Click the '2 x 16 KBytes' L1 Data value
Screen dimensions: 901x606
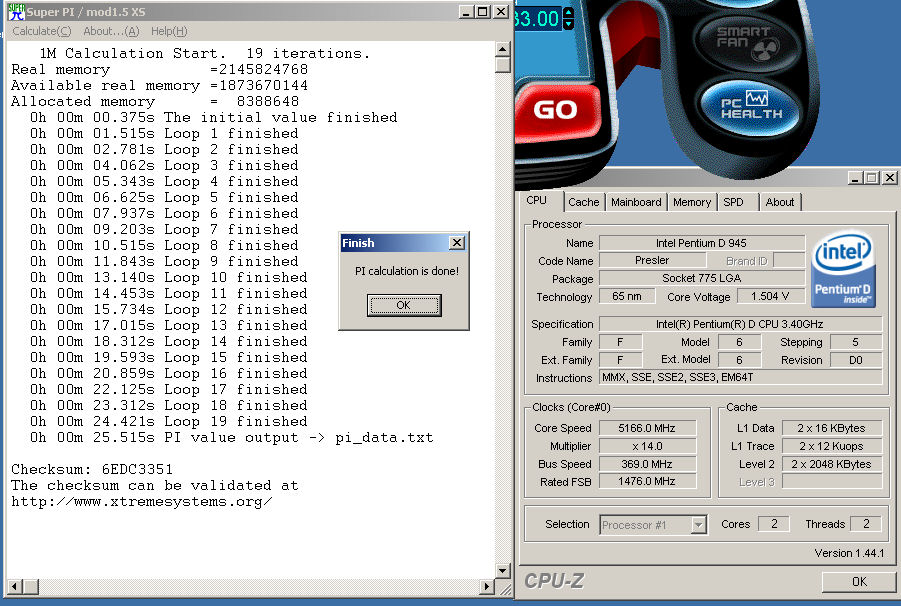click(831, 428)
